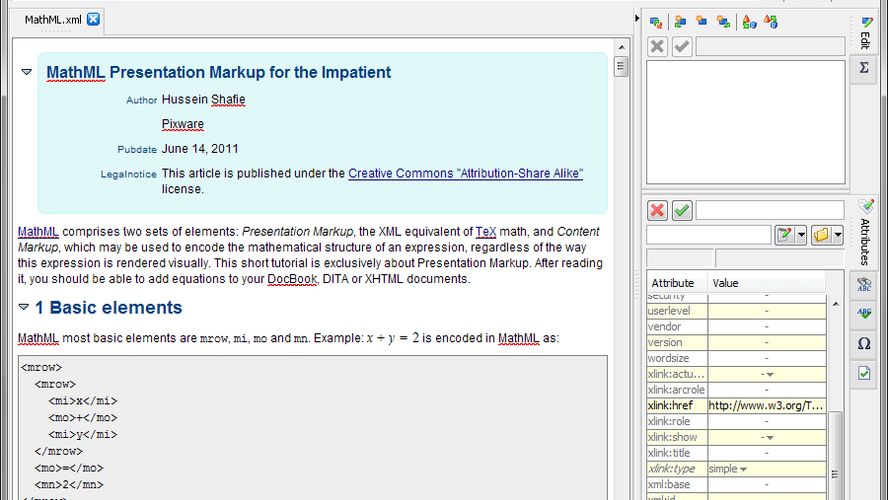This screenshot has height=500, width=888.
Task: Open the Creative Commons "Attribution-Share Alike" link
Action: coord(466,173)
